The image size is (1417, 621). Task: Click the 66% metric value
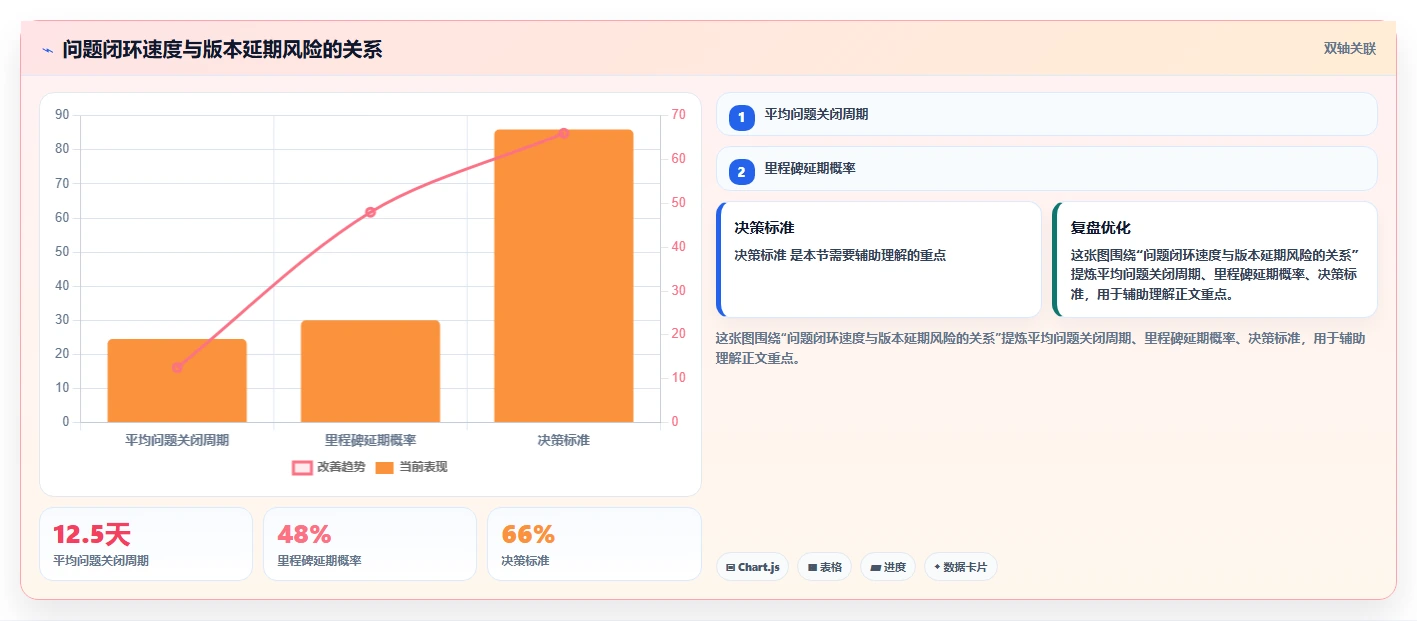(x=528, y=535)
